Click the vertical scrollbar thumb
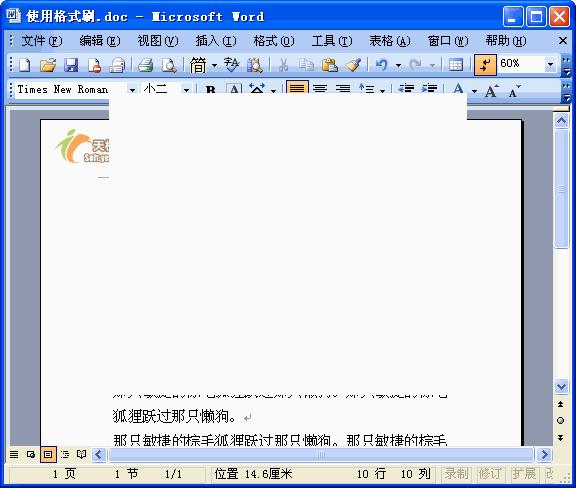Image resolution: width=576 pixels, height=488 pixels. [561, 189]
